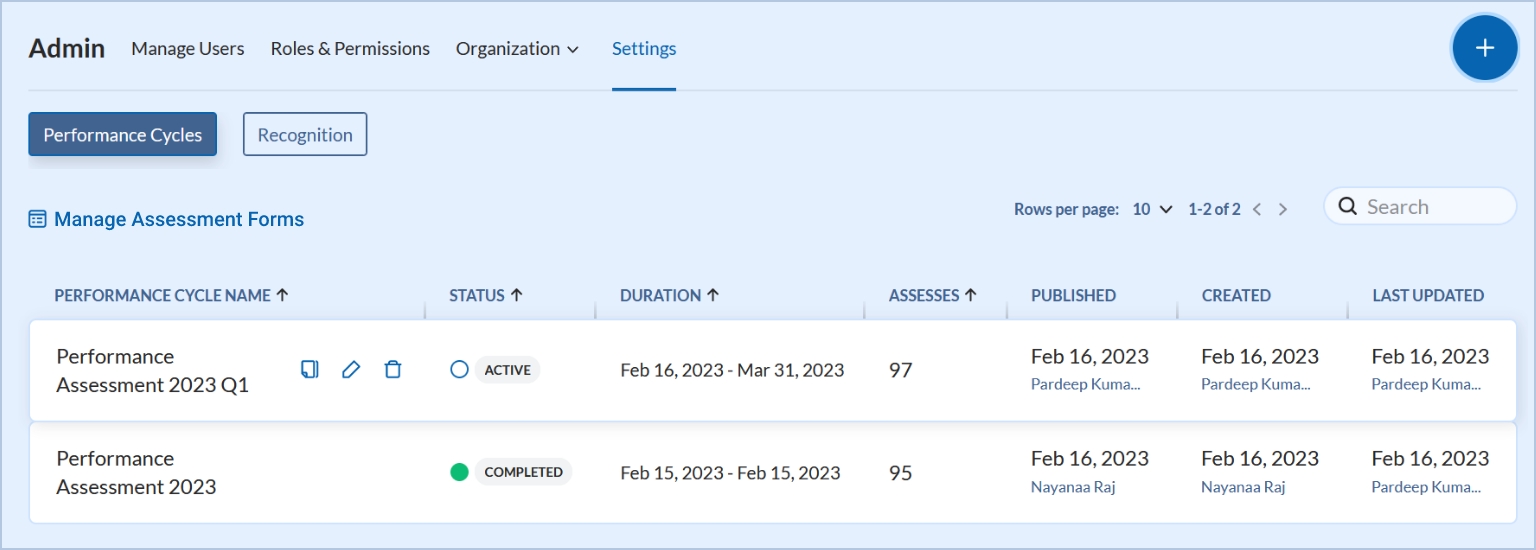Duplicate Performance Assessment 2023 Q1 cycle

tap(310, 370)
